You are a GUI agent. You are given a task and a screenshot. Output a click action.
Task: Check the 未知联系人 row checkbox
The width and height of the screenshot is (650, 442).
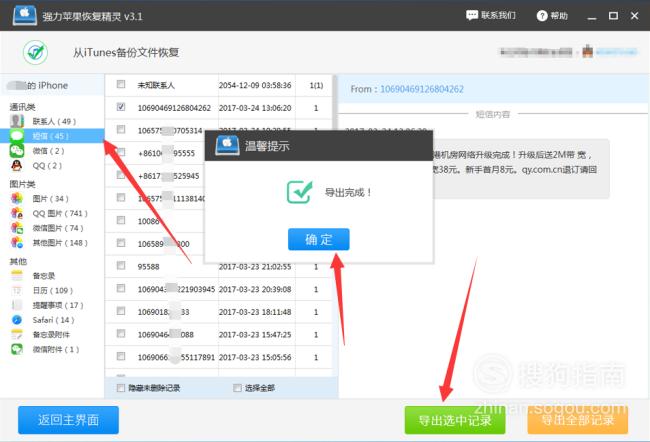coord(121,84)
